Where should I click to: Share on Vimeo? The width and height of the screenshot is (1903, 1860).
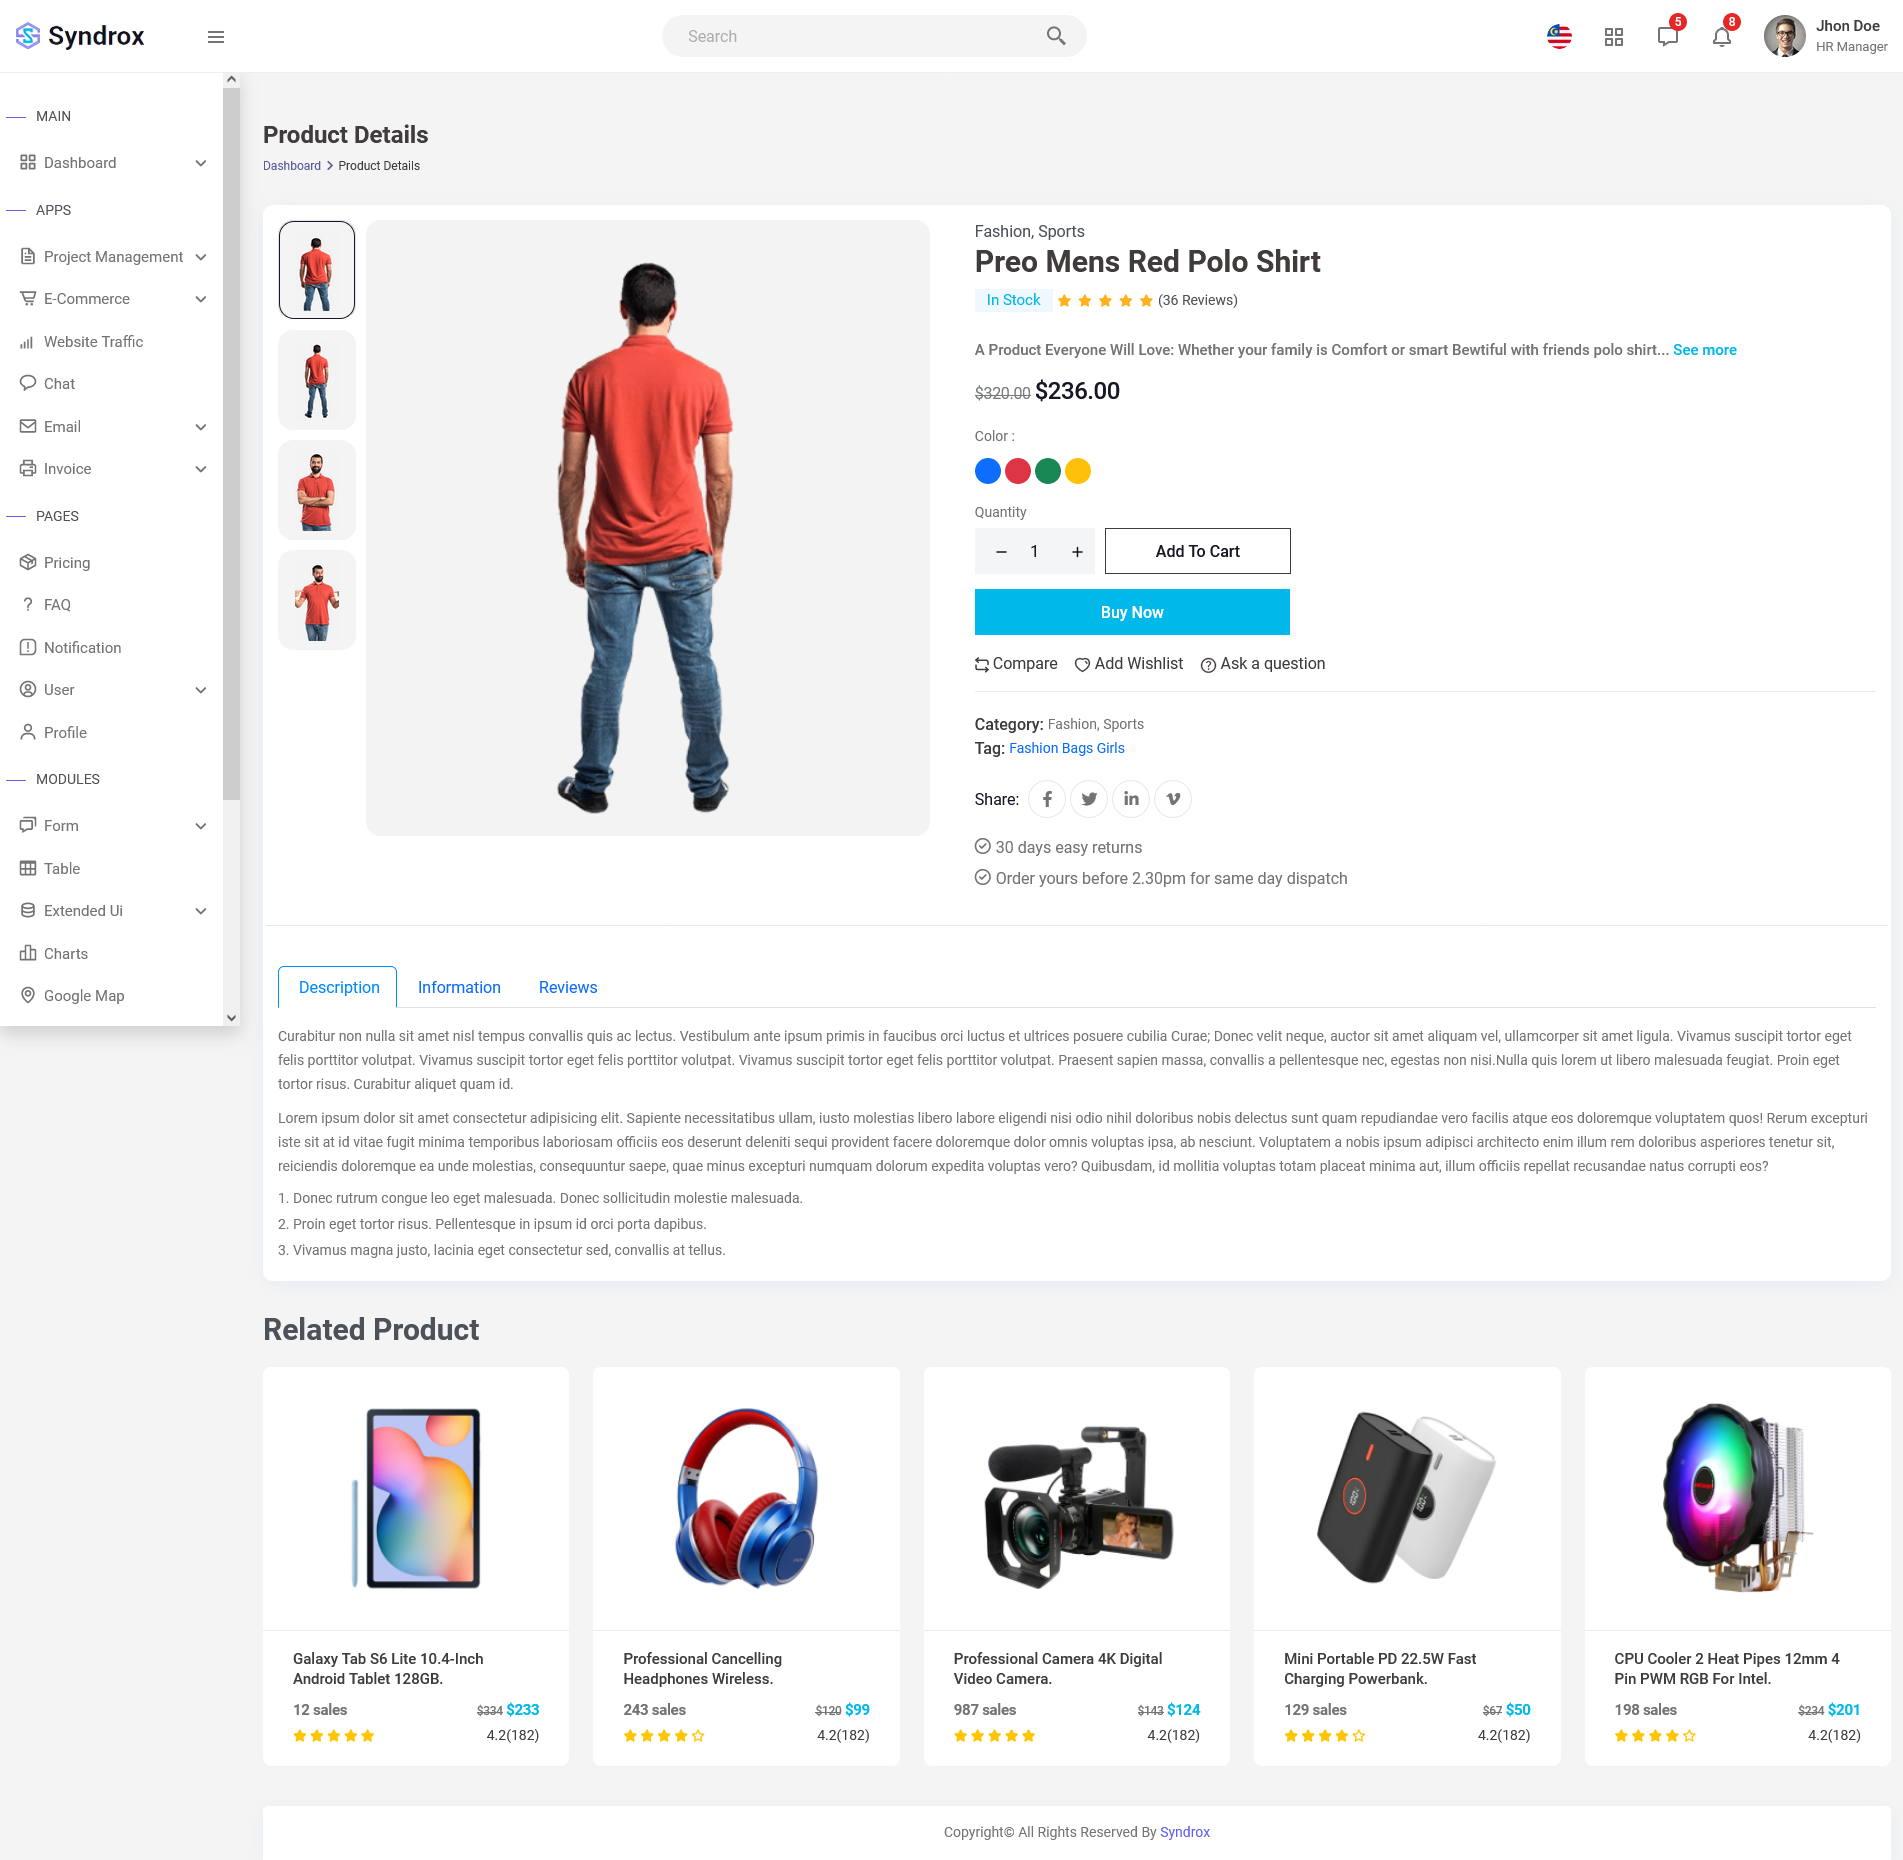coord(1173,799)
